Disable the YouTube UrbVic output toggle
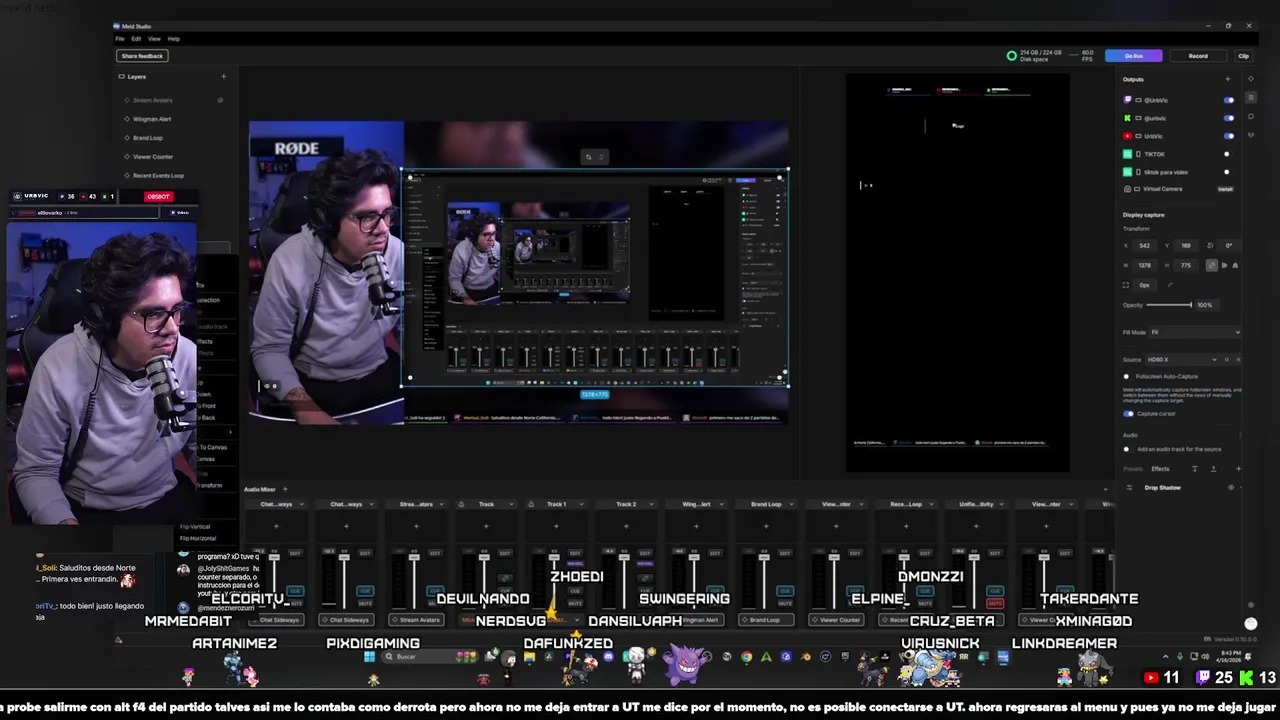This screenshot has height=720, width=1280. click(x=1229, y=136)
